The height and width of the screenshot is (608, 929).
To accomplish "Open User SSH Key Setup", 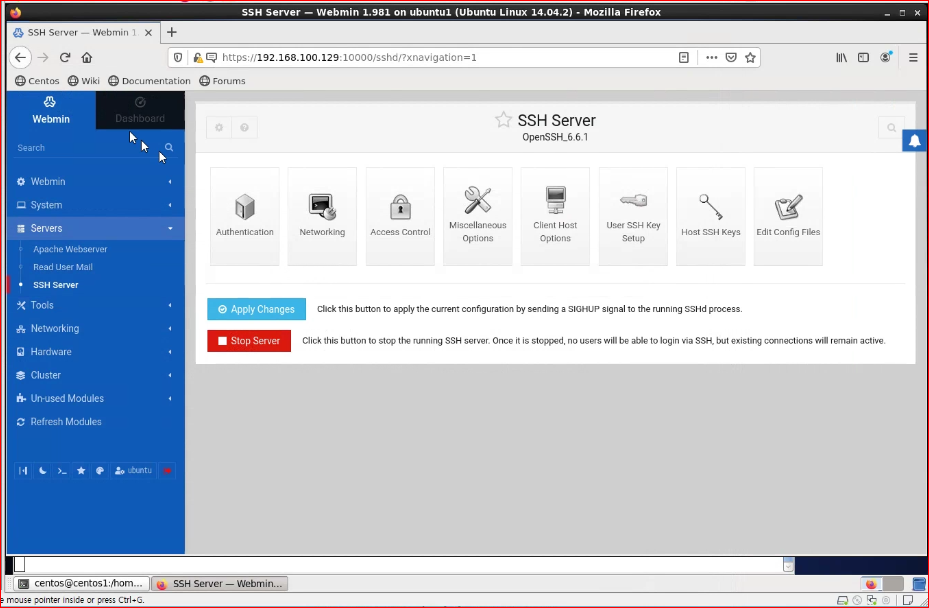I will (633, 216).
